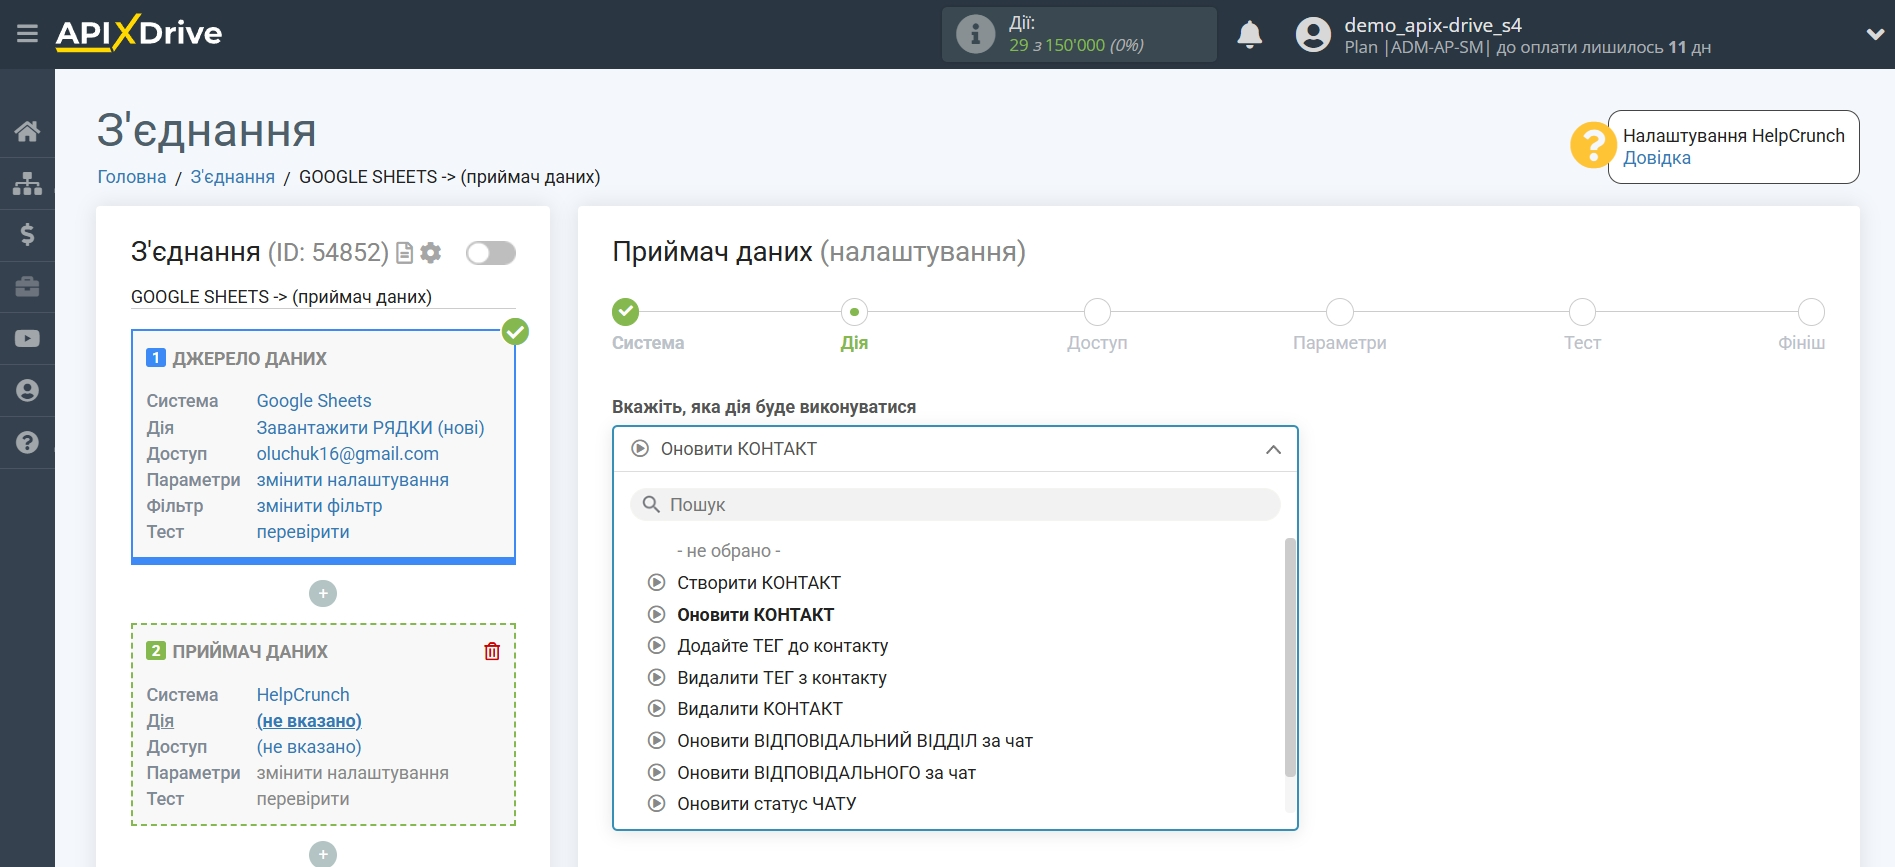
Task: Open profile sidebar icon
Action: pyautogui.click(x=27, y=391)
